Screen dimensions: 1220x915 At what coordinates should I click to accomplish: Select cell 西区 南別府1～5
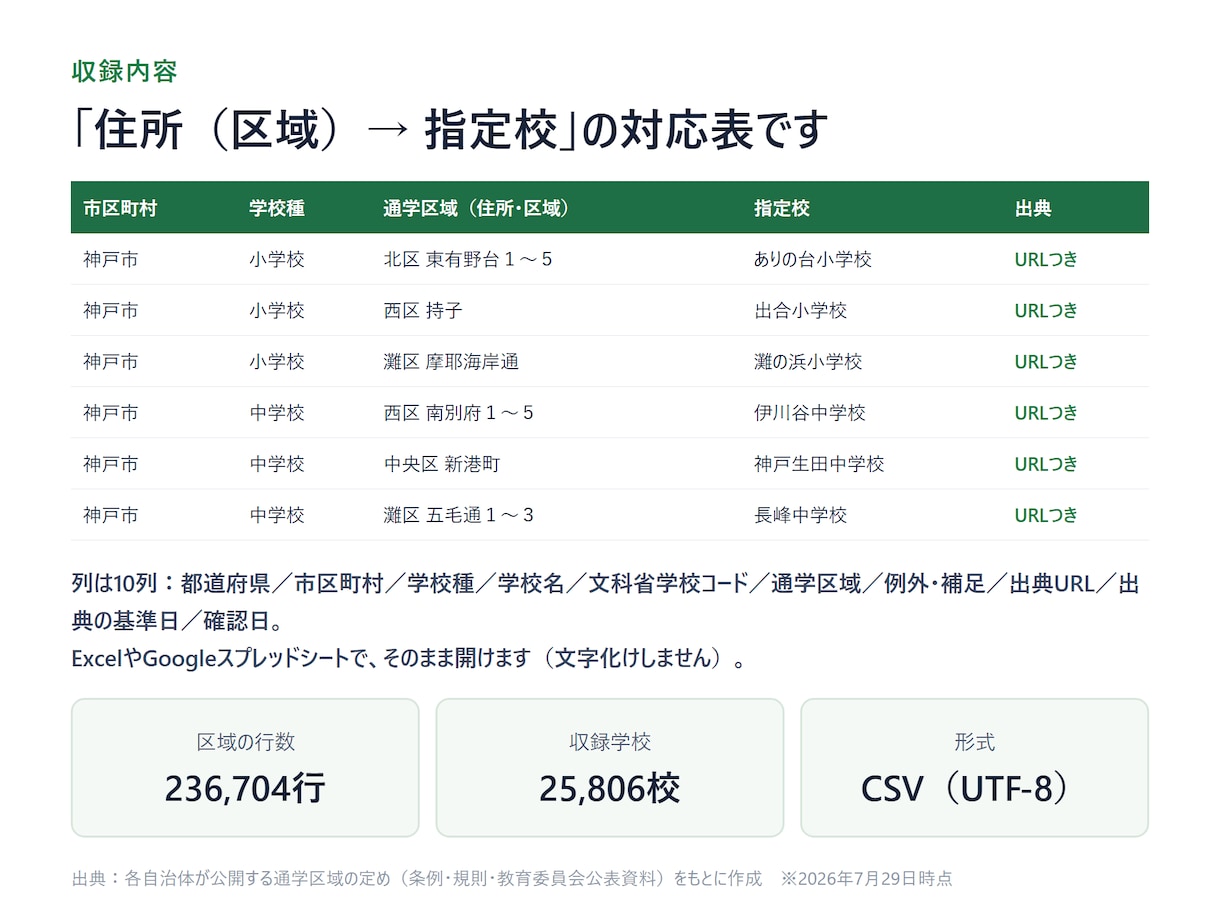(459, 412)
